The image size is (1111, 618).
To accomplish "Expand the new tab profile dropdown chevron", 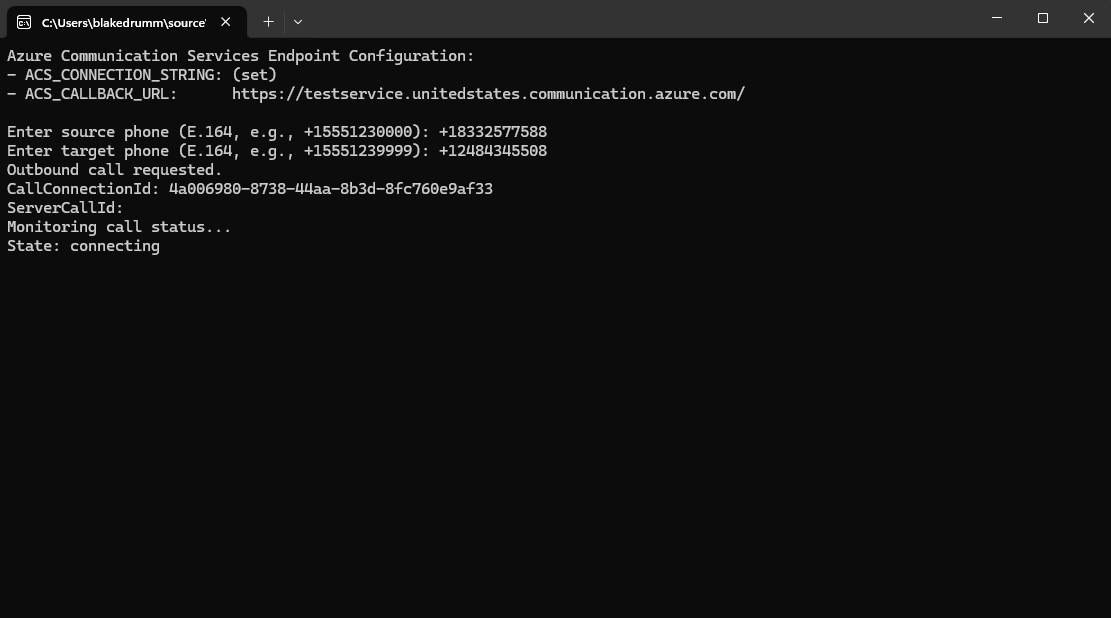I will 298,21.
